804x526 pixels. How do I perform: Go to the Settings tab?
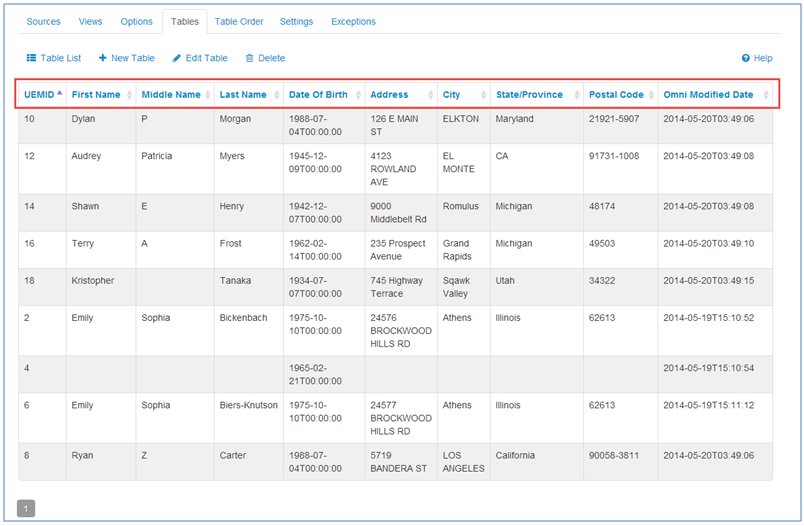pyautogui.click(x=296, y=21)
